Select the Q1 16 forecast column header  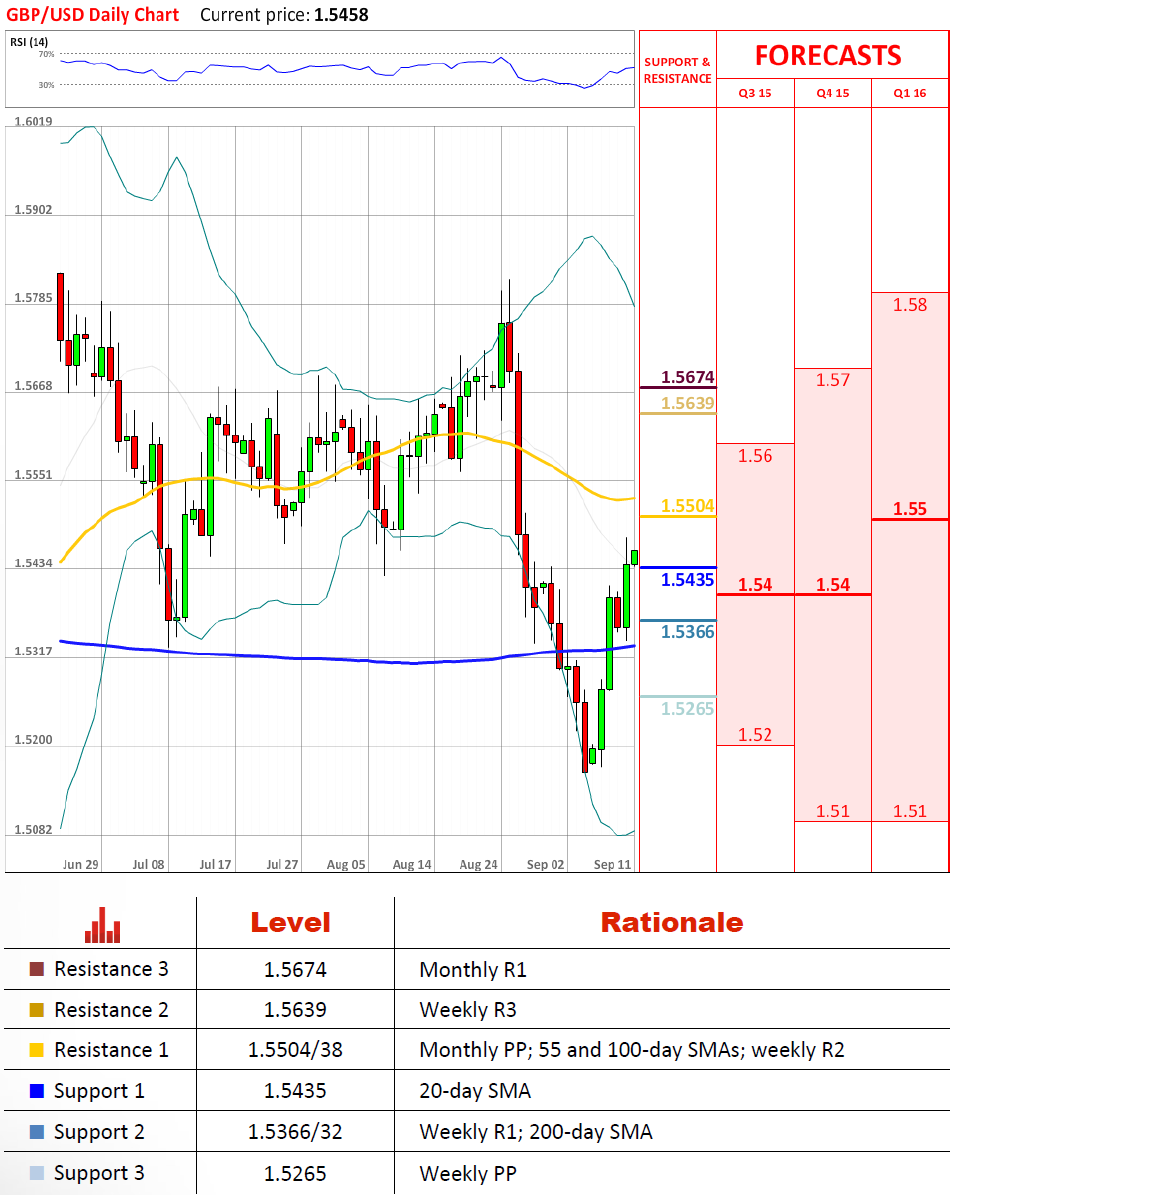910,93
